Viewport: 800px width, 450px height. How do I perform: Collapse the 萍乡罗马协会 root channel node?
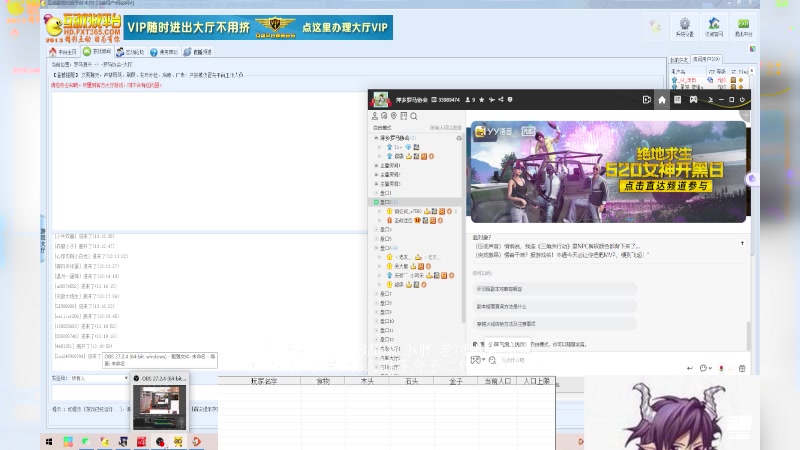(x=376, y=138)
